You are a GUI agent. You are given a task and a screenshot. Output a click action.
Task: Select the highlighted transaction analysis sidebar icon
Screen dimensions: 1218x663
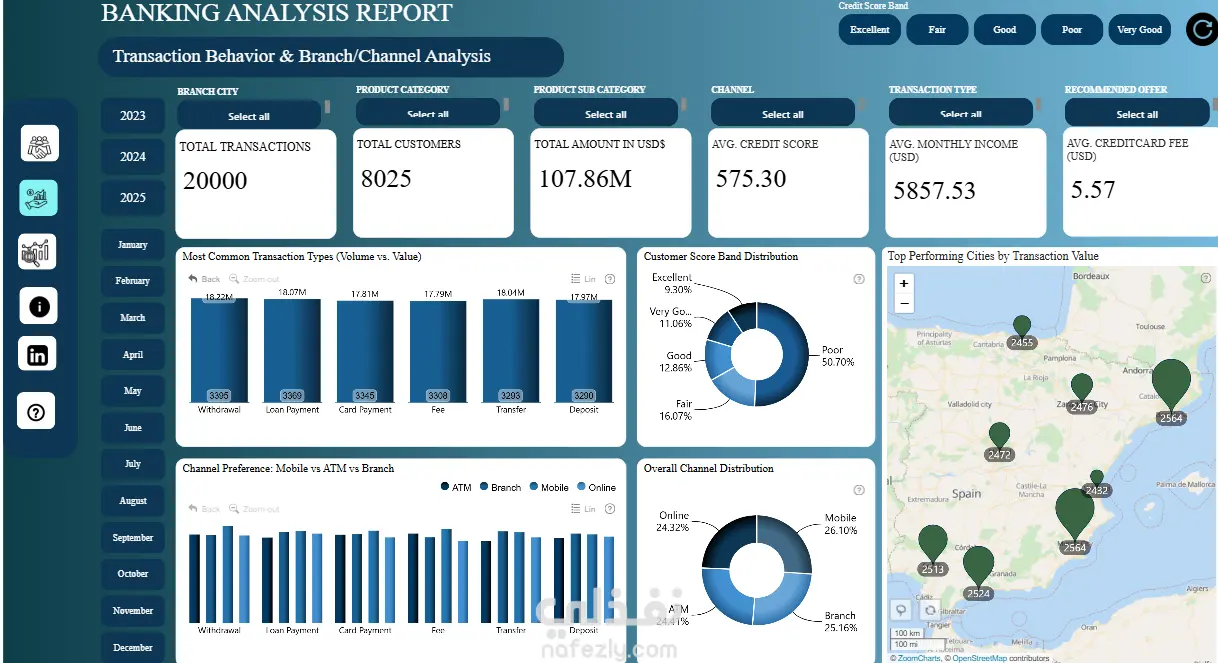pos(39,197)
